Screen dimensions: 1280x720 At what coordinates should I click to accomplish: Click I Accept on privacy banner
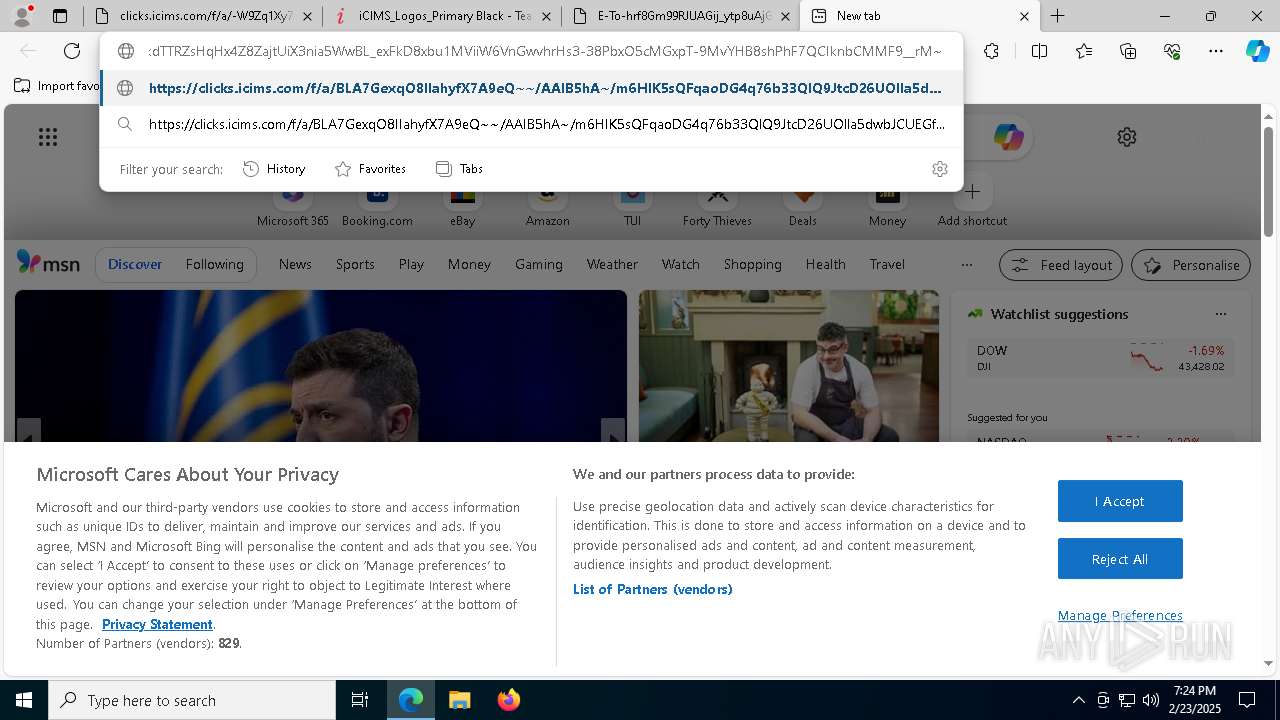pos(1120,501)
